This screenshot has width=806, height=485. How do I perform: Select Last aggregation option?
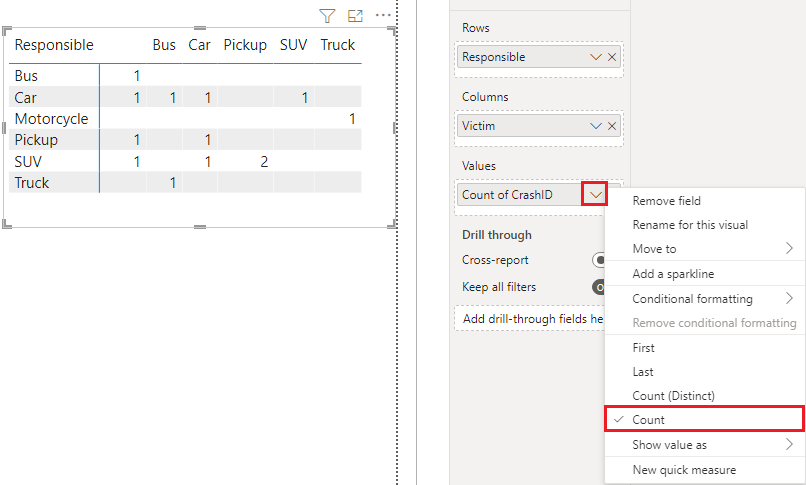click(705, 371)
